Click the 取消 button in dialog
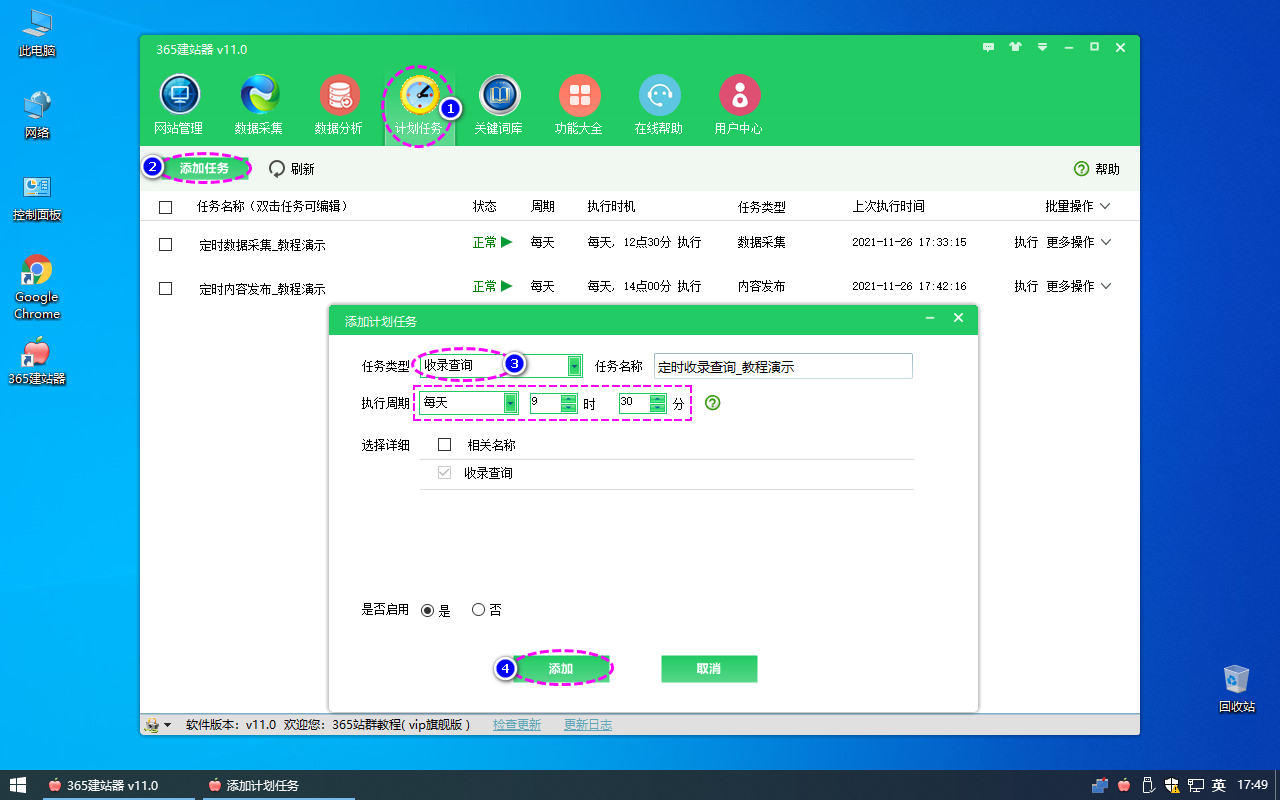 [709, 669]
